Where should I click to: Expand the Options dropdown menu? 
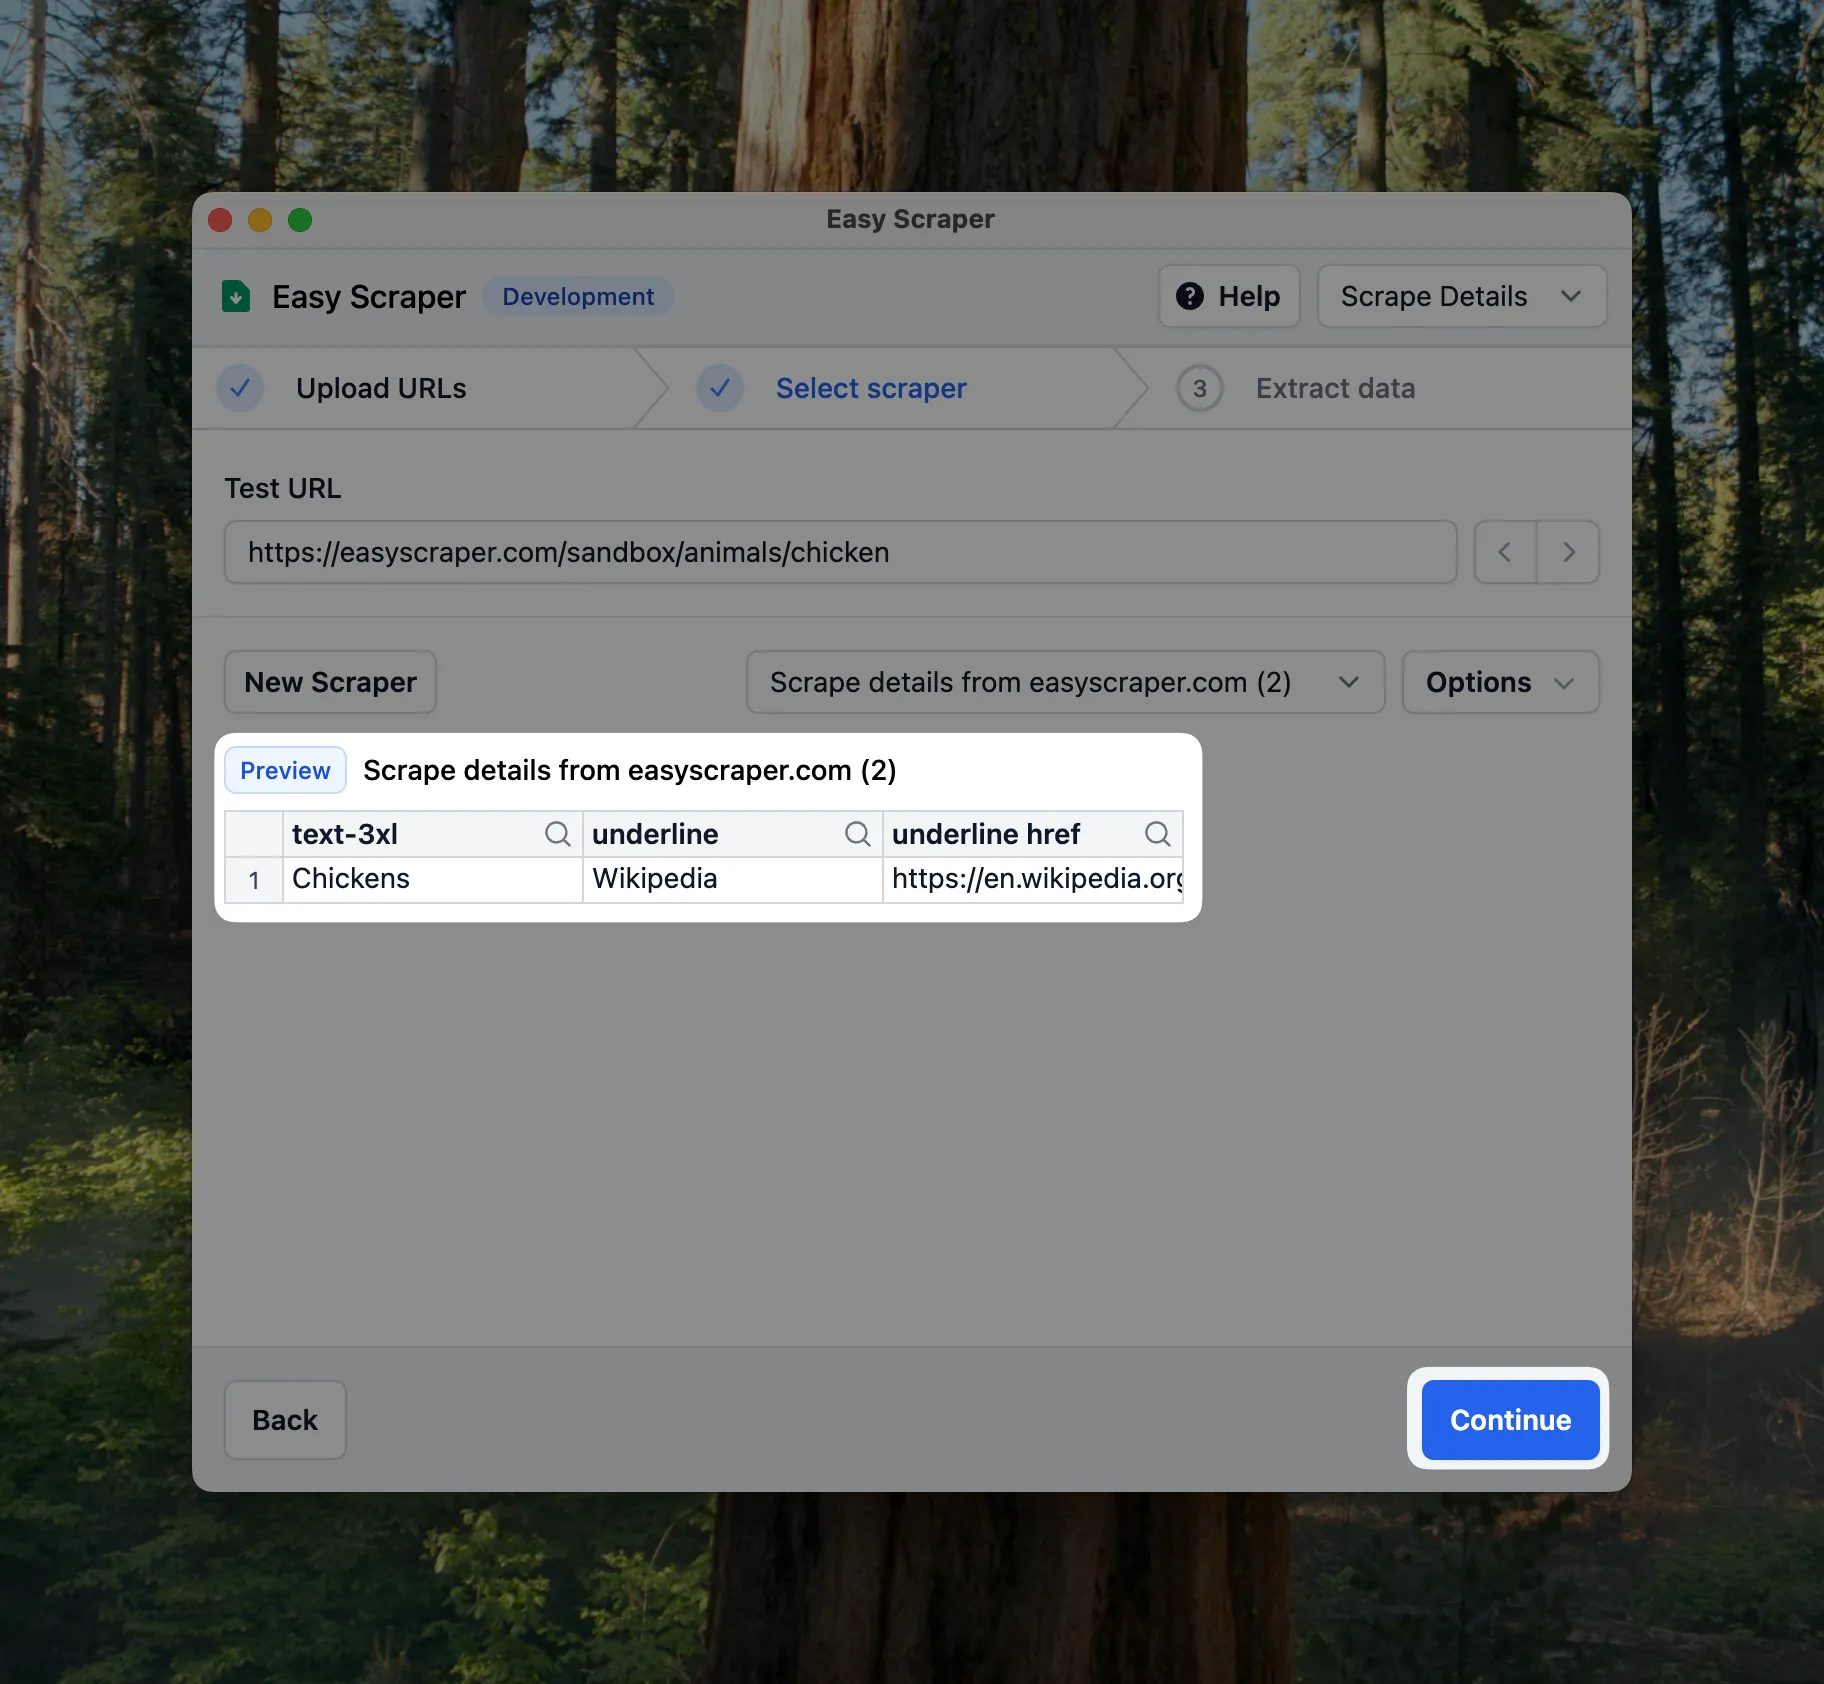(x=1500, y=682)
